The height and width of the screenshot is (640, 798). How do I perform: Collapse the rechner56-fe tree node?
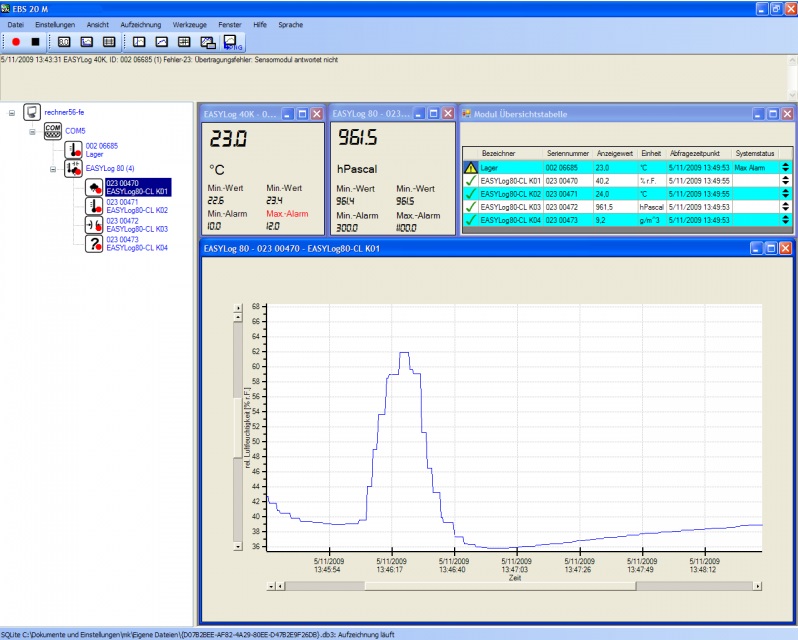click(x=12, y=113)
